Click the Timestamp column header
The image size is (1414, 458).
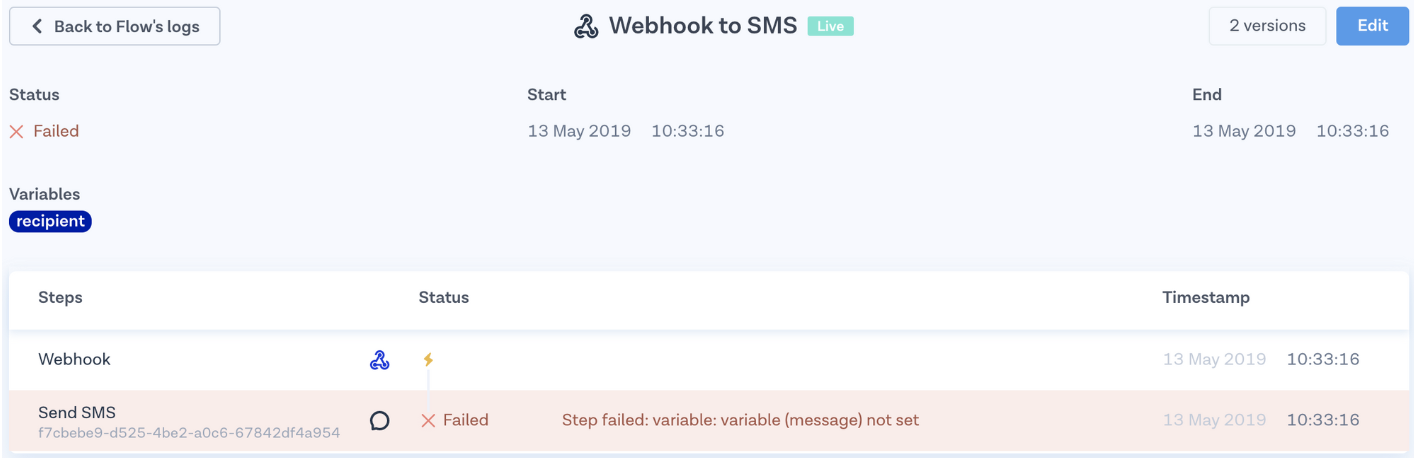[x=1205, y=297]
